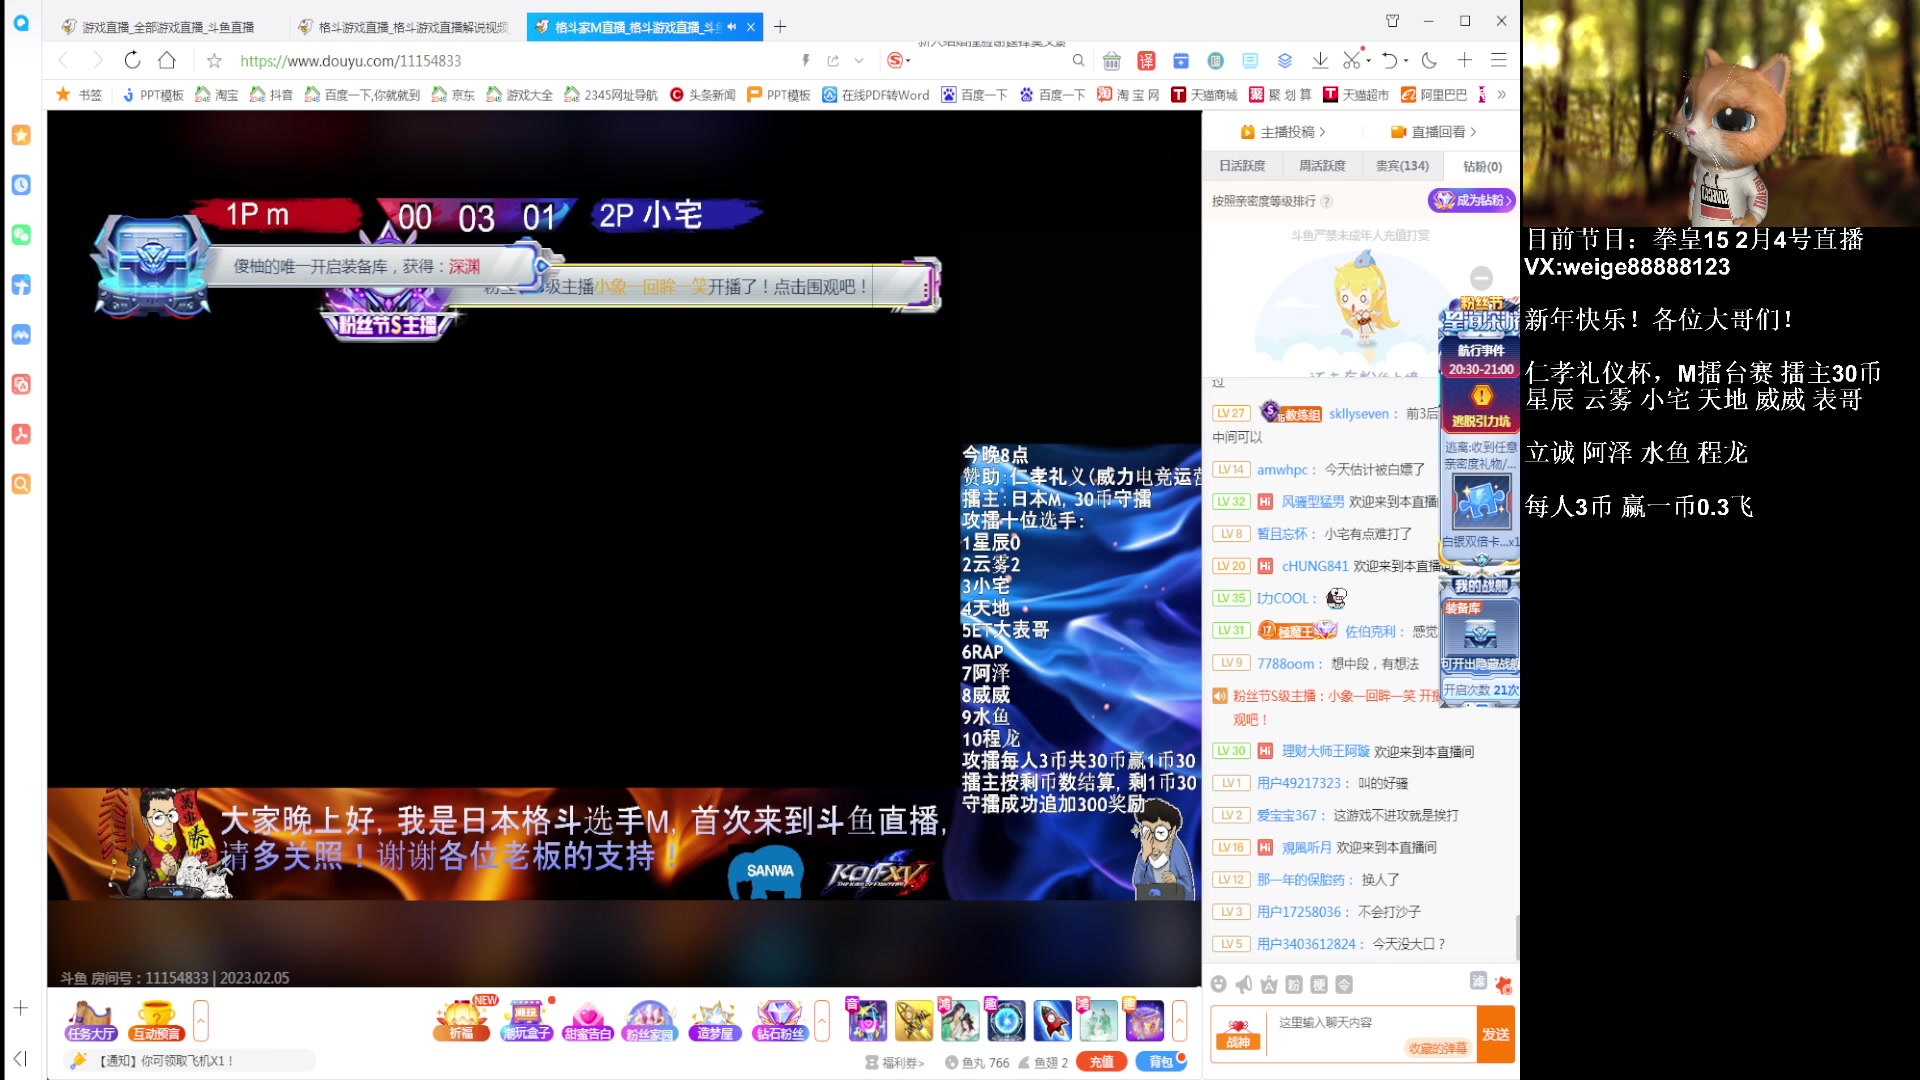Show more bookmarks with the double chevron
This screenshot has height=1080, width=1920.
coord(1502,95)
